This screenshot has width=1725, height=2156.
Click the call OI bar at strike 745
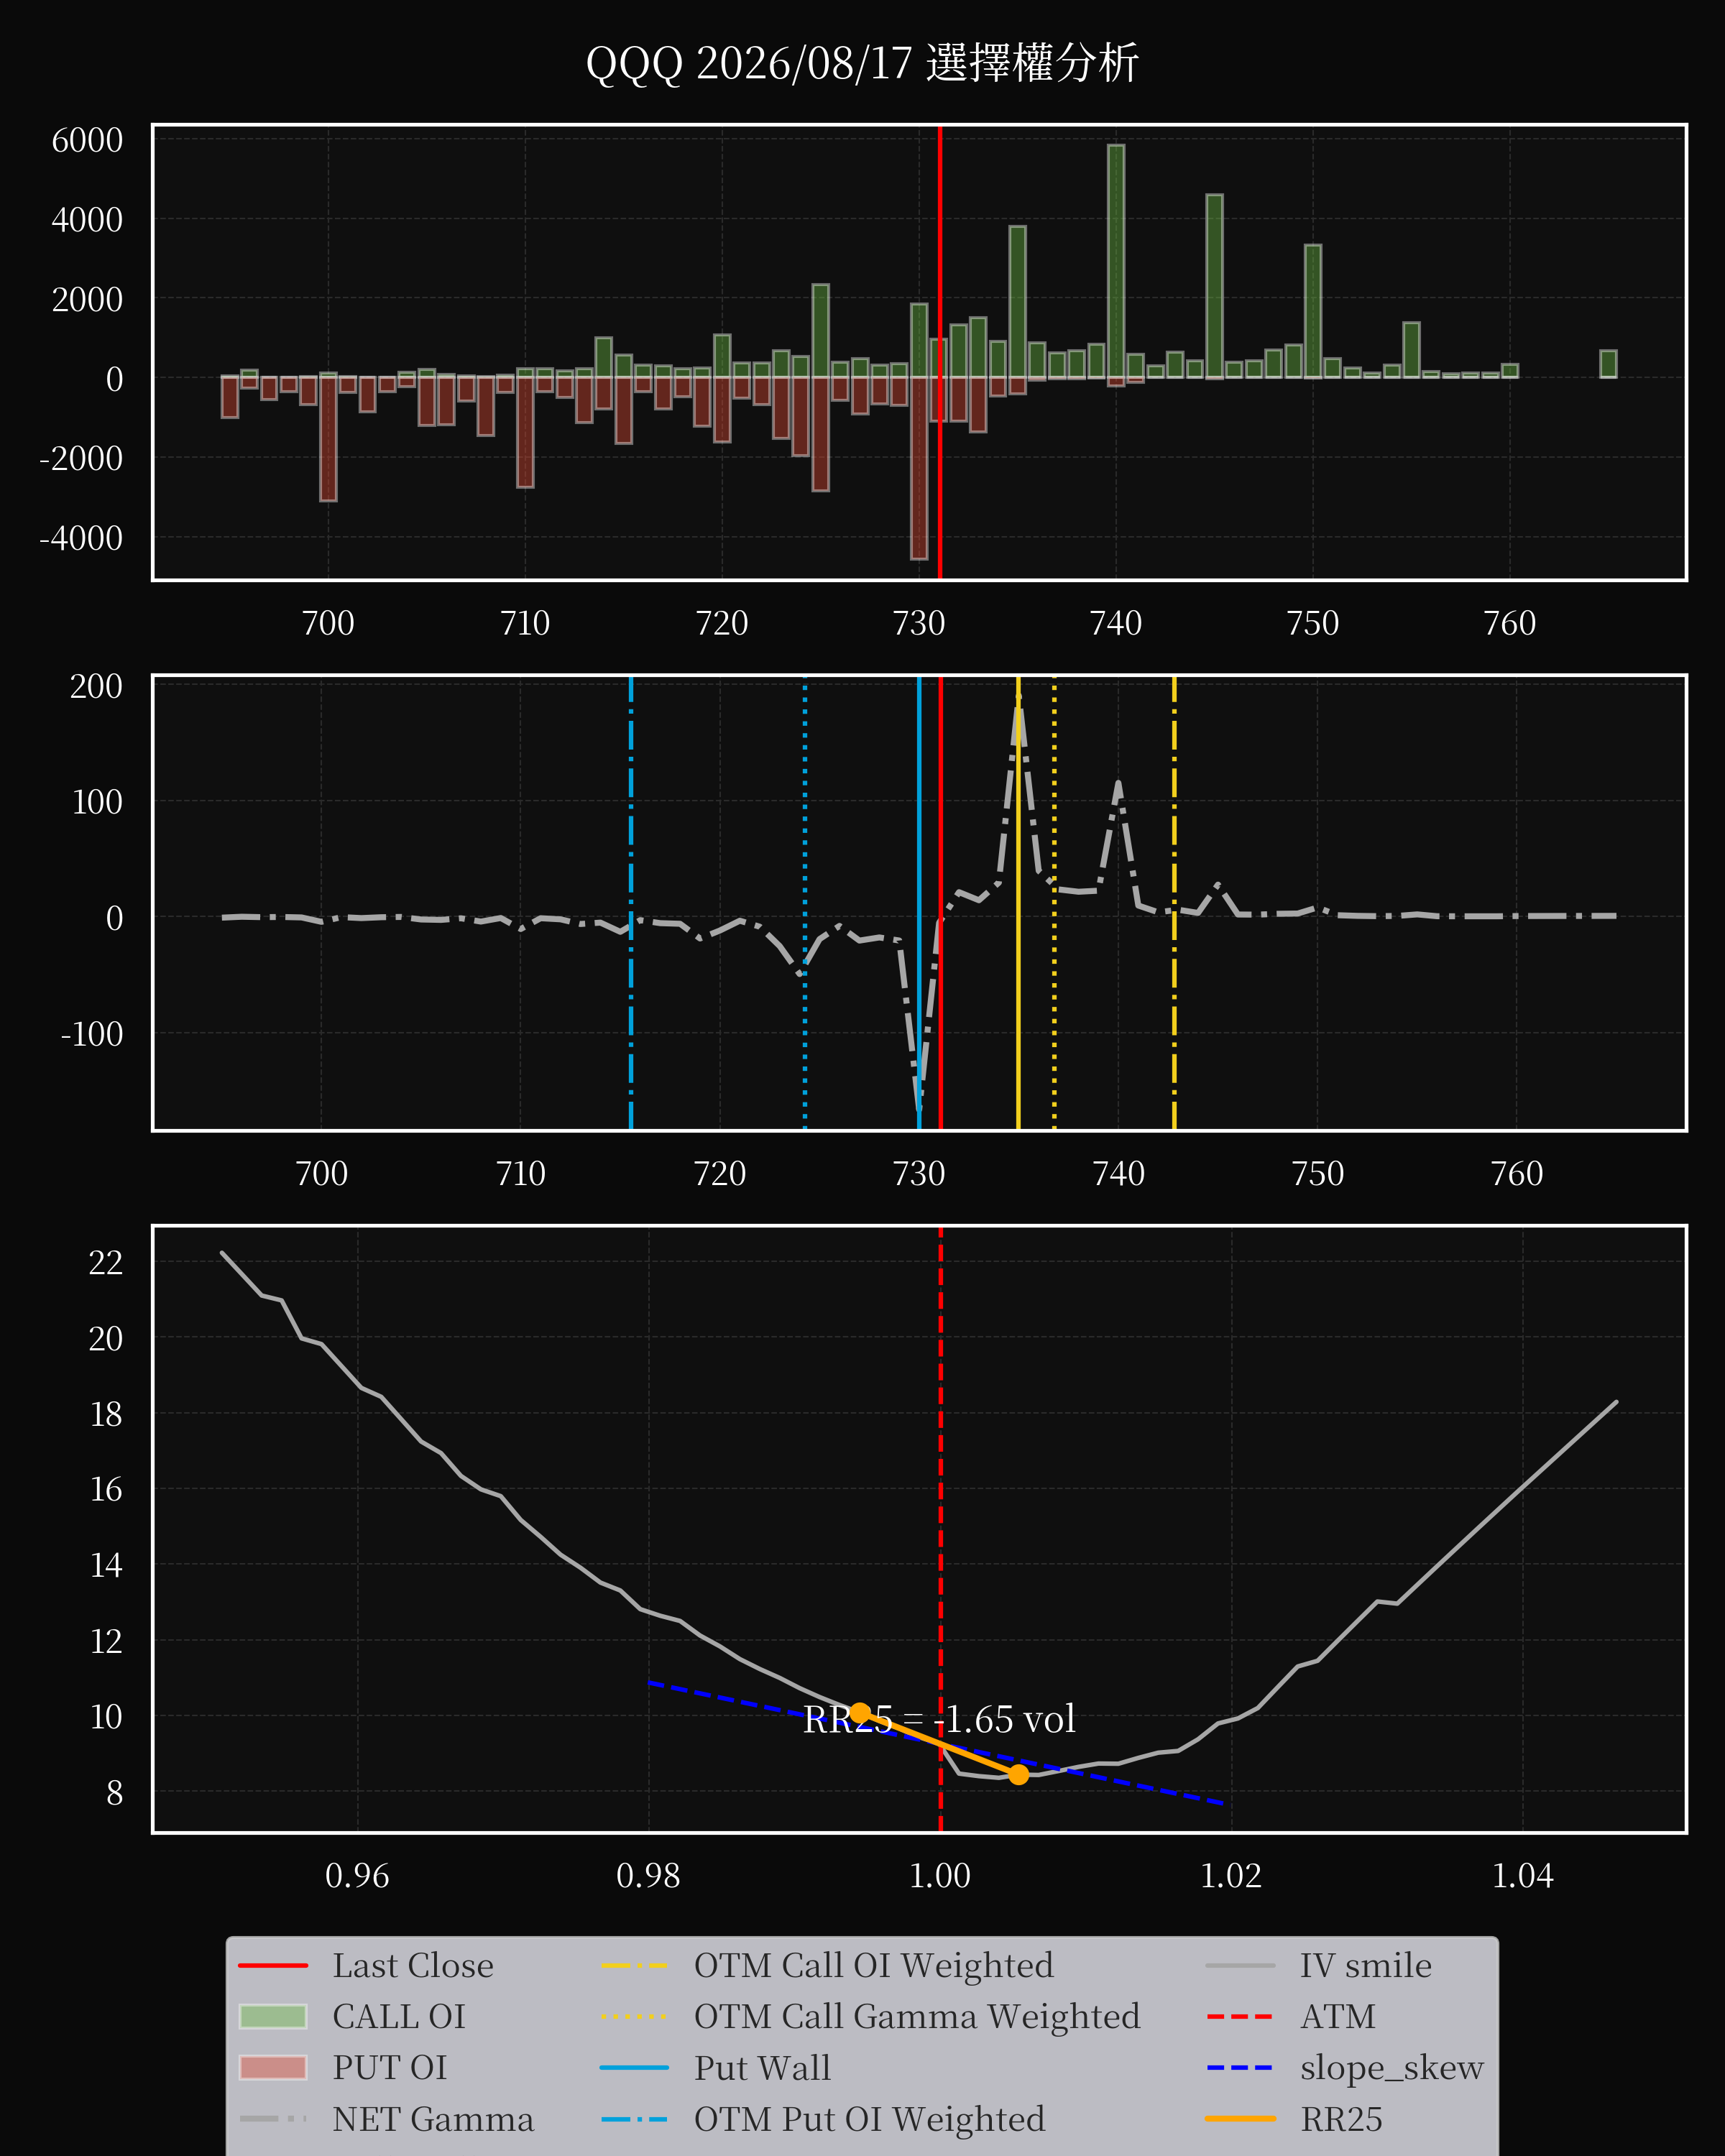point(1214,286)
